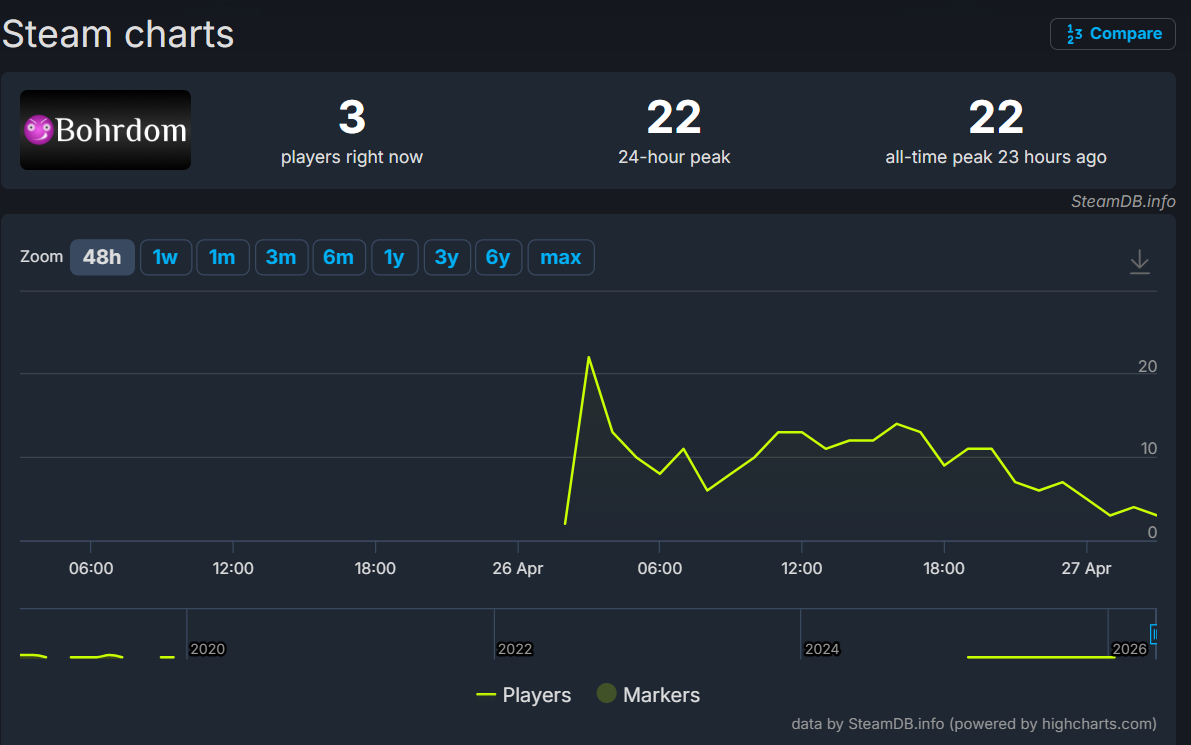Viewport: 1191px width, 745px height.
Task: Set chart zoom to 1m
Action: 223,257
